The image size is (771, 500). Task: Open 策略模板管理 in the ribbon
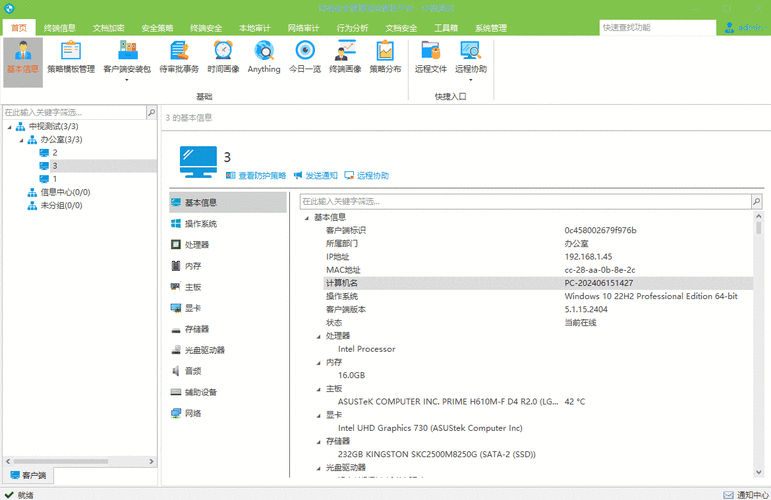(71, 58)
